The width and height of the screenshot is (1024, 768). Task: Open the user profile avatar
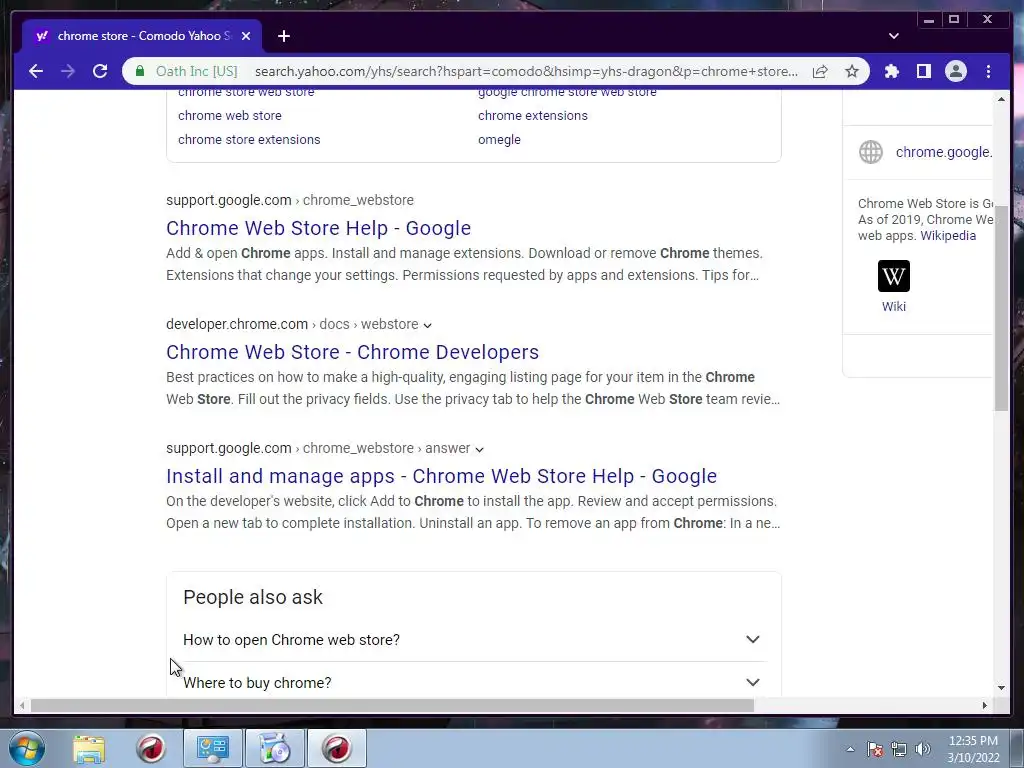pyautogui.click(x=955, y=71)
